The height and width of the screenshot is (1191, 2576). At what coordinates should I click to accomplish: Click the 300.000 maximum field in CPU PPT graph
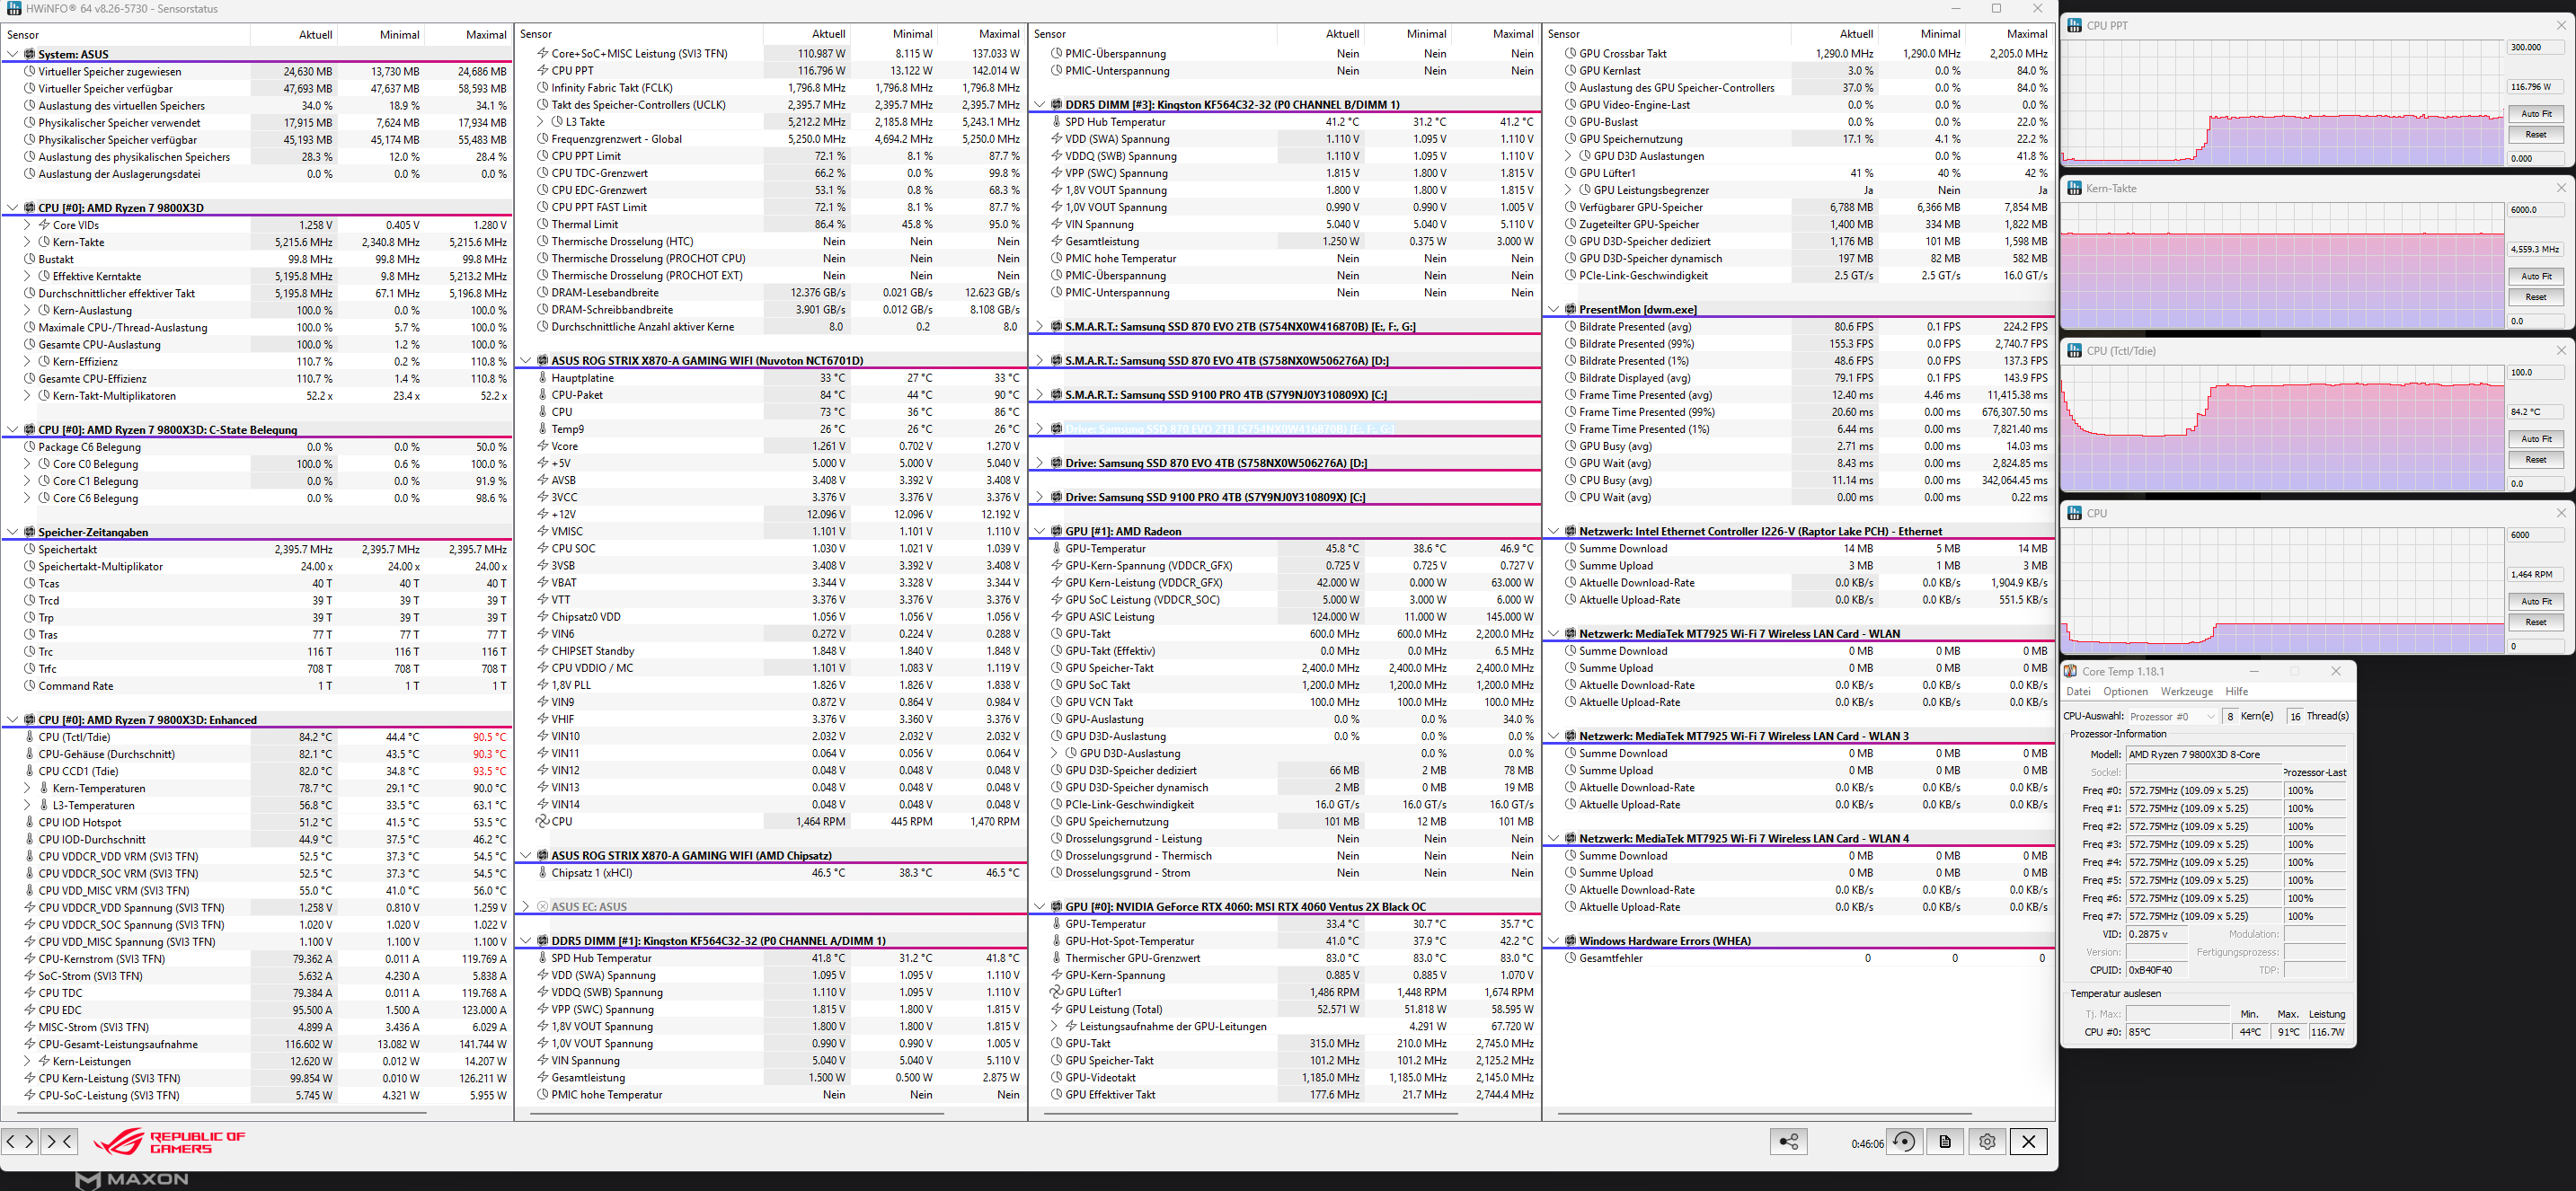click(x=2535, y=47)
